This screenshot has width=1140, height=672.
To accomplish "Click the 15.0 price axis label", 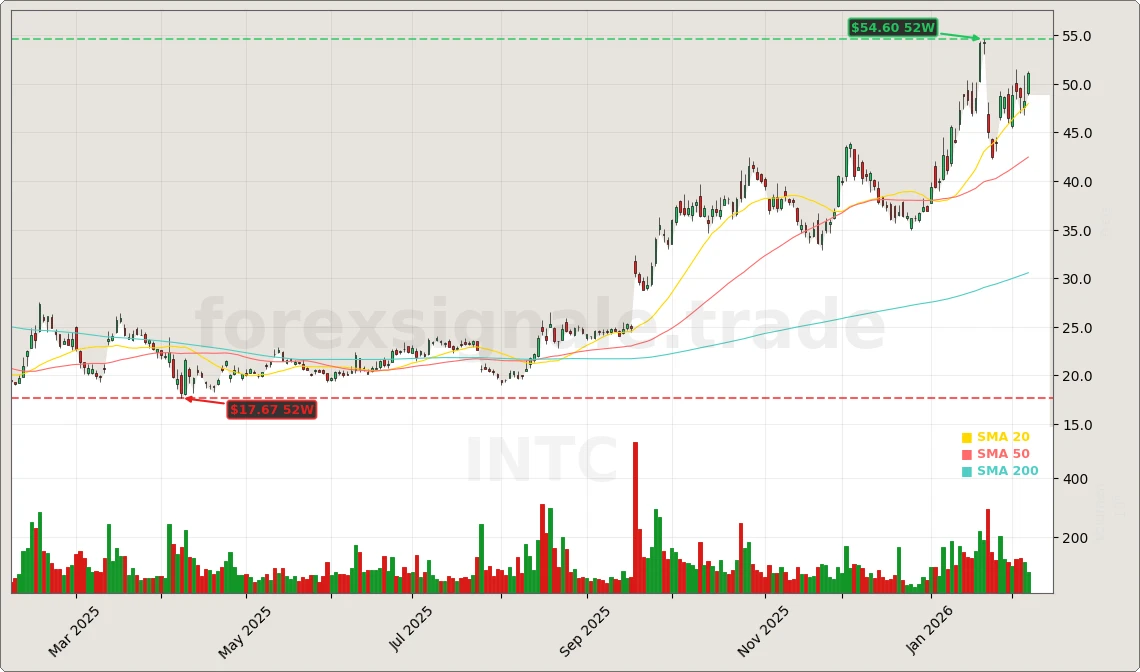I will click(1075, 426).
